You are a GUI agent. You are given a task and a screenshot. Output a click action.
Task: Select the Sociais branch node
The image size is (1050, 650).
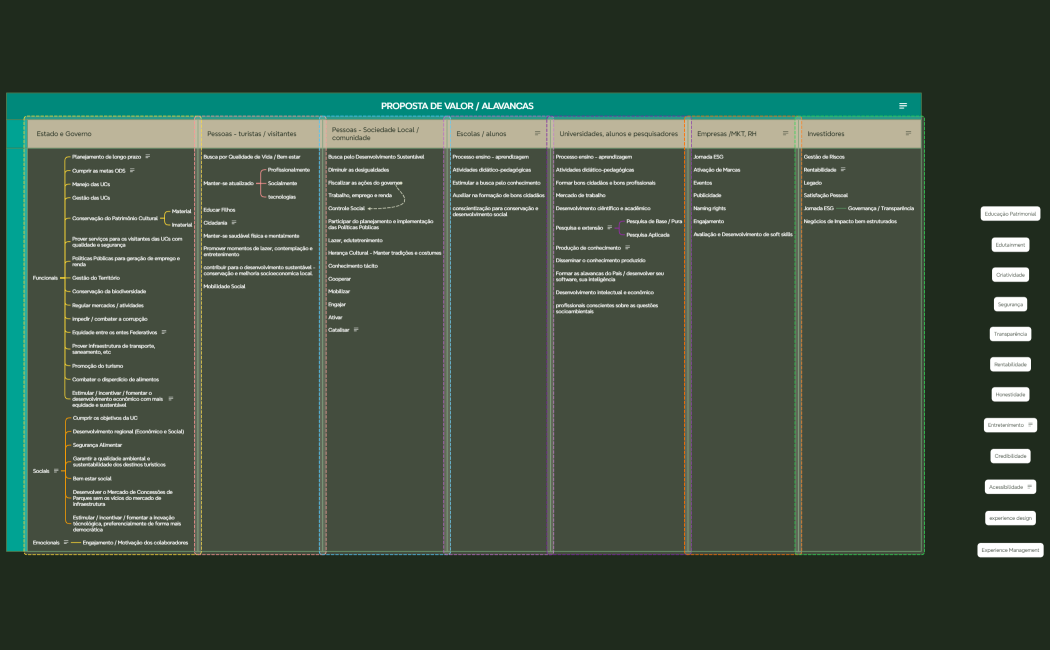41,470
